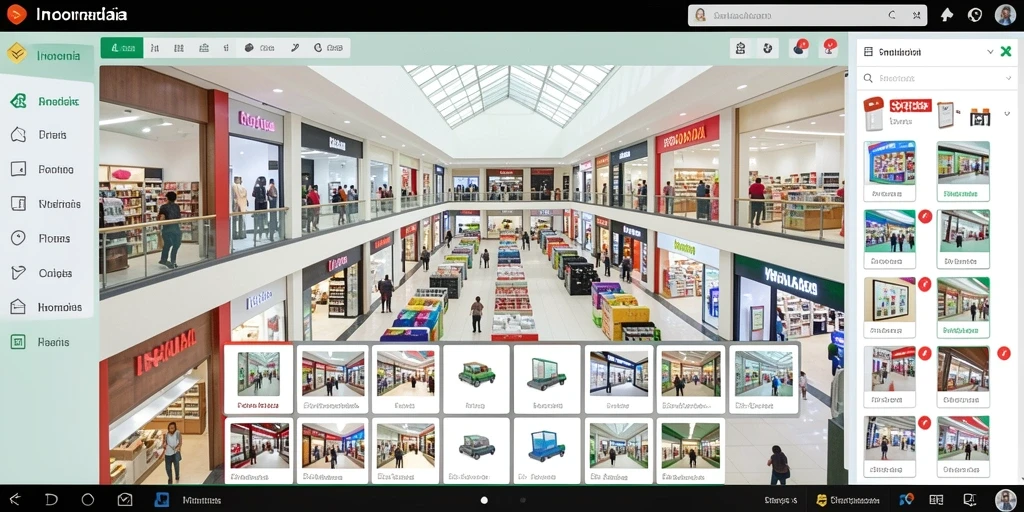Click the globe icon above the mall view
This screenshot has height=512, width=1024.
point(768,48)
